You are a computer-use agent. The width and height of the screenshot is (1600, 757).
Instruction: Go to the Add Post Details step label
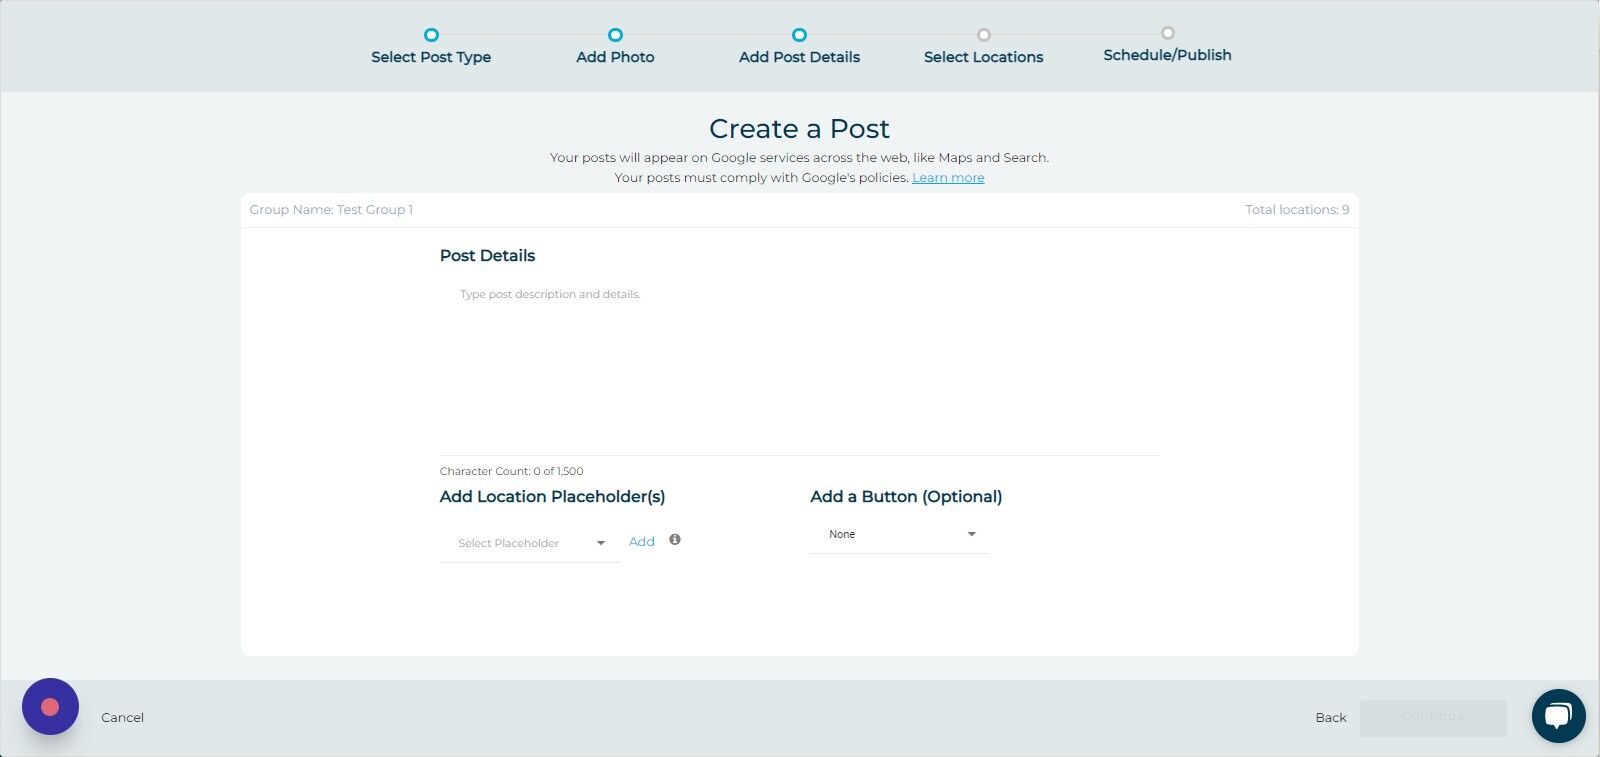click(799, 57)
